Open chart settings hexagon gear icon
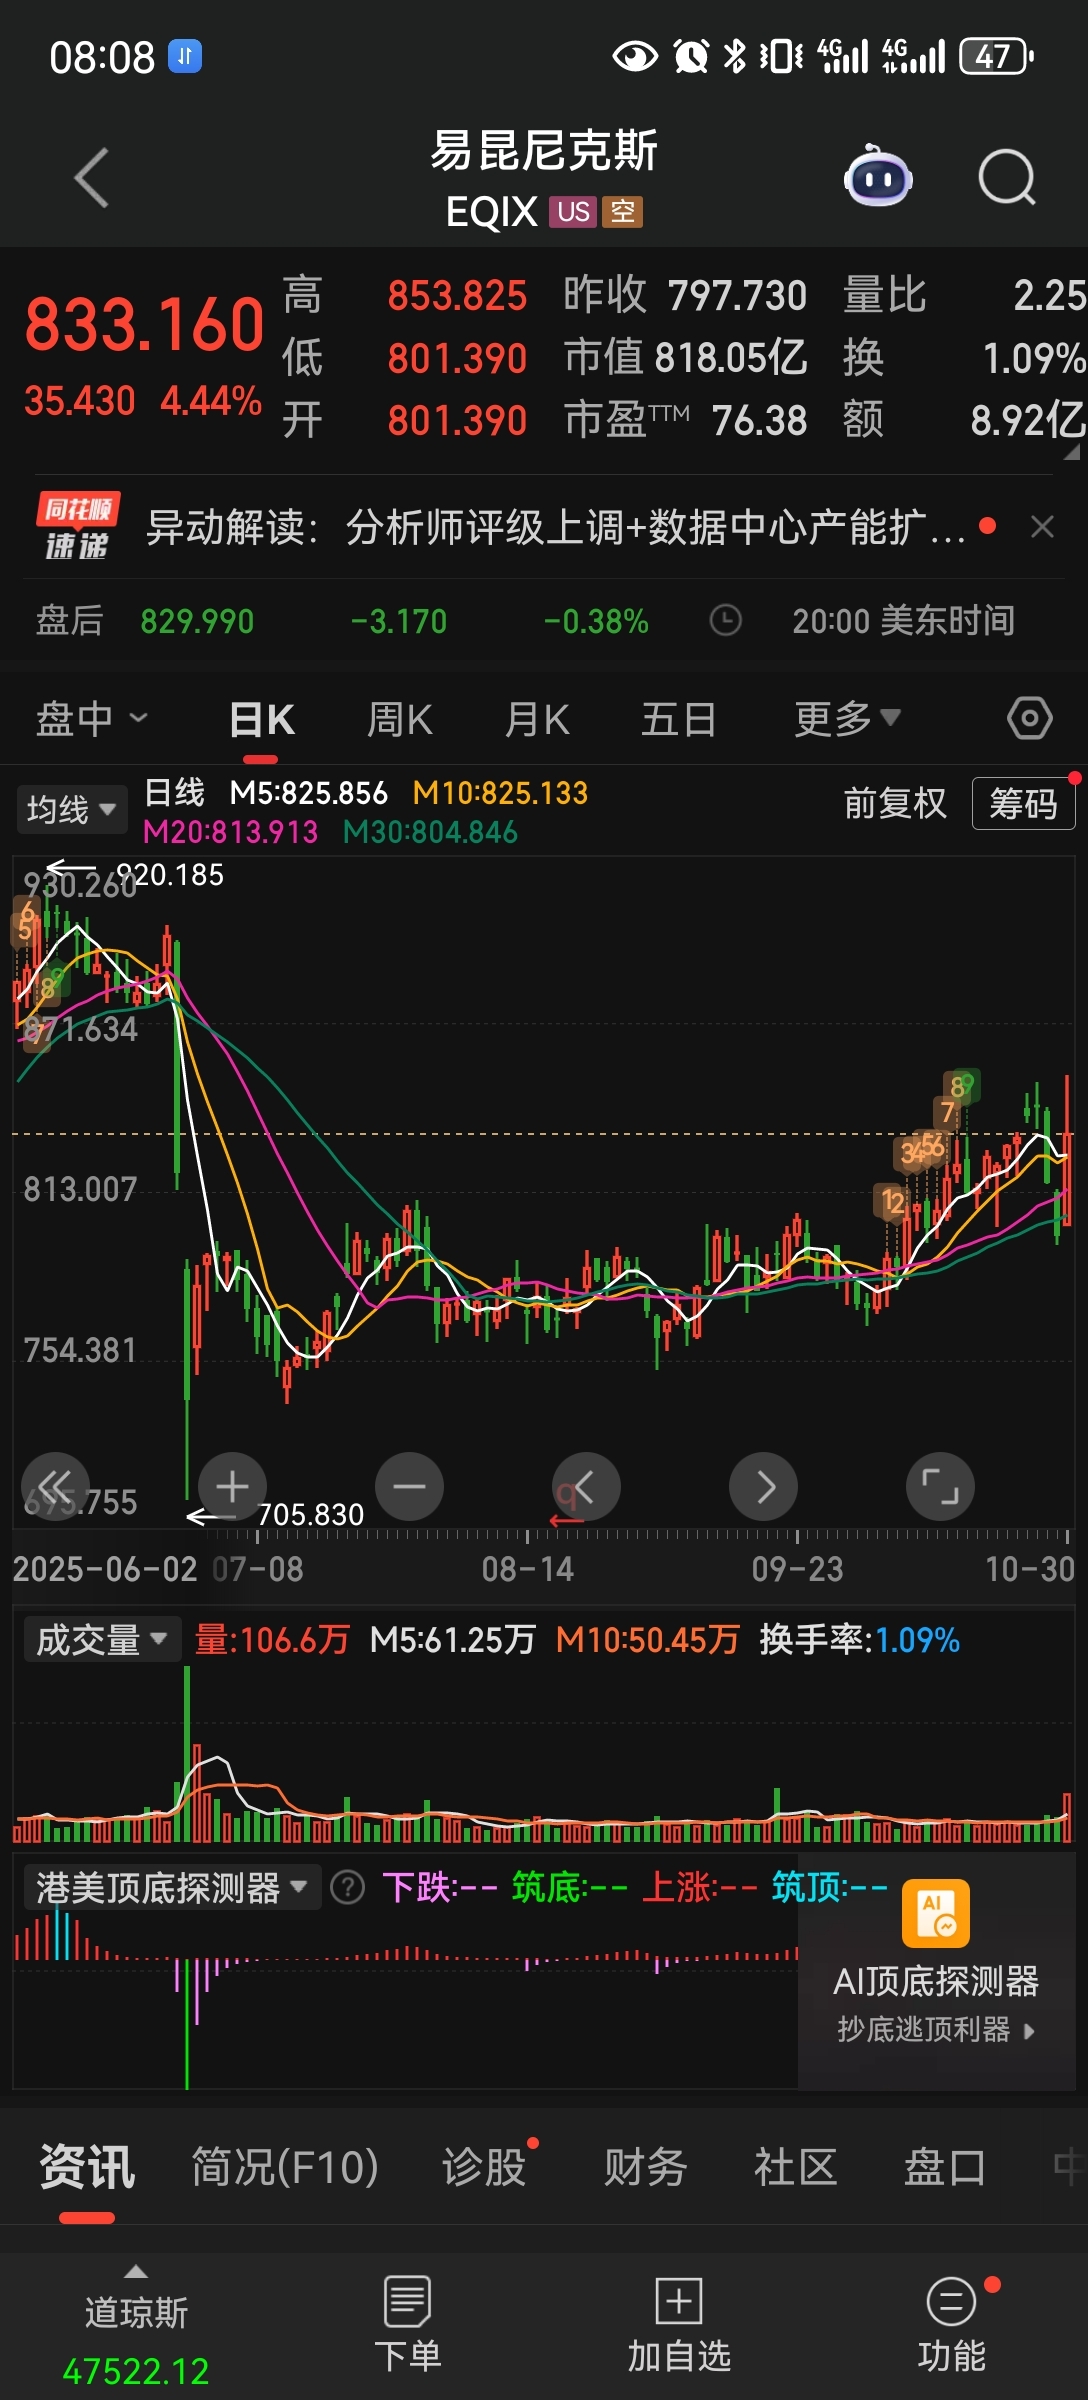 coord(1029,718)
